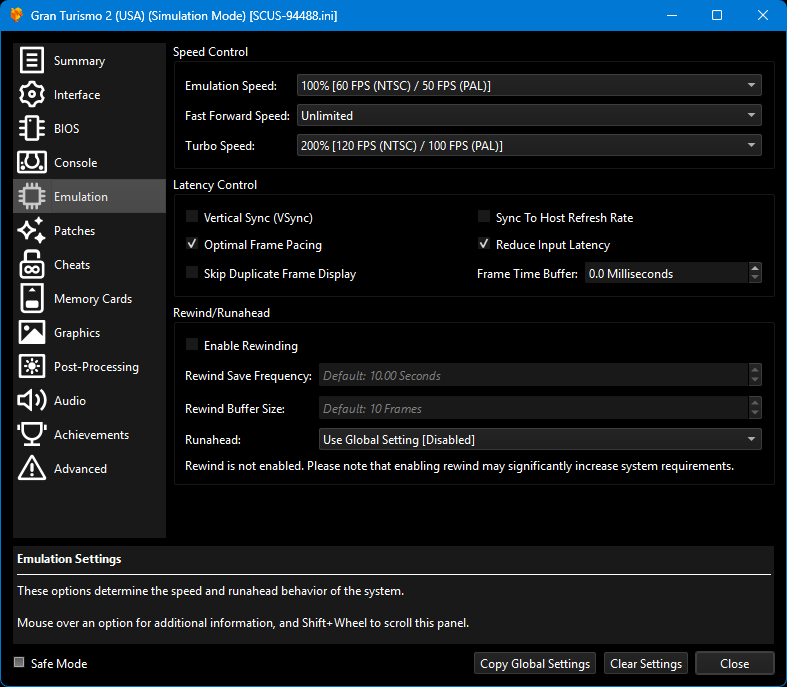Image resolution: width=787 pixels, height=687 pixels.
Task: Expand the Turbo Speed dropdown
Action: click(529, 146)
